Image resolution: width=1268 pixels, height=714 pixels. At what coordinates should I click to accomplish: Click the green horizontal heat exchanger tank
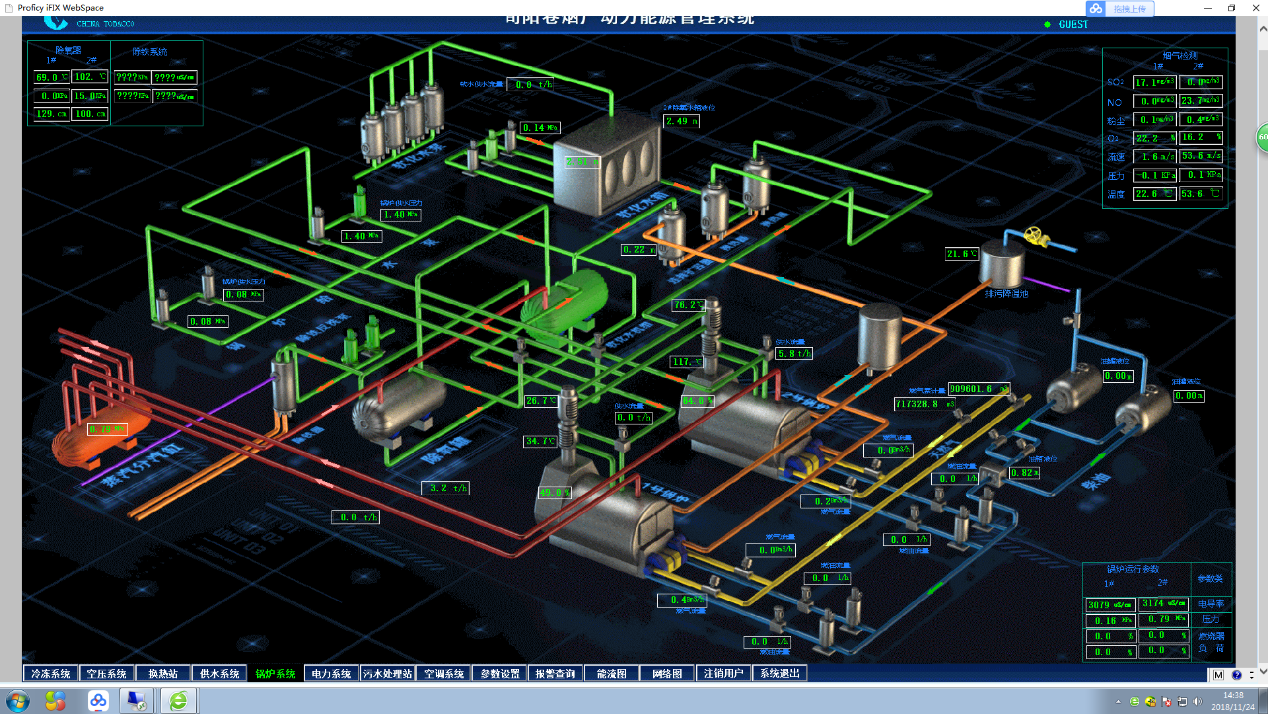tap(565, 298)
